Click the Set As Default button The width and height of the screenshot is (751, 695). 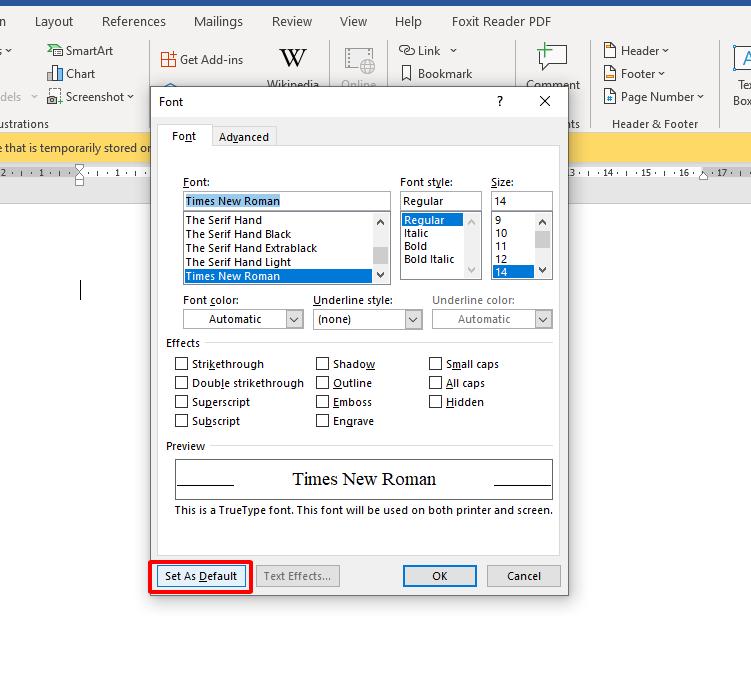click(x=201, y=576)
